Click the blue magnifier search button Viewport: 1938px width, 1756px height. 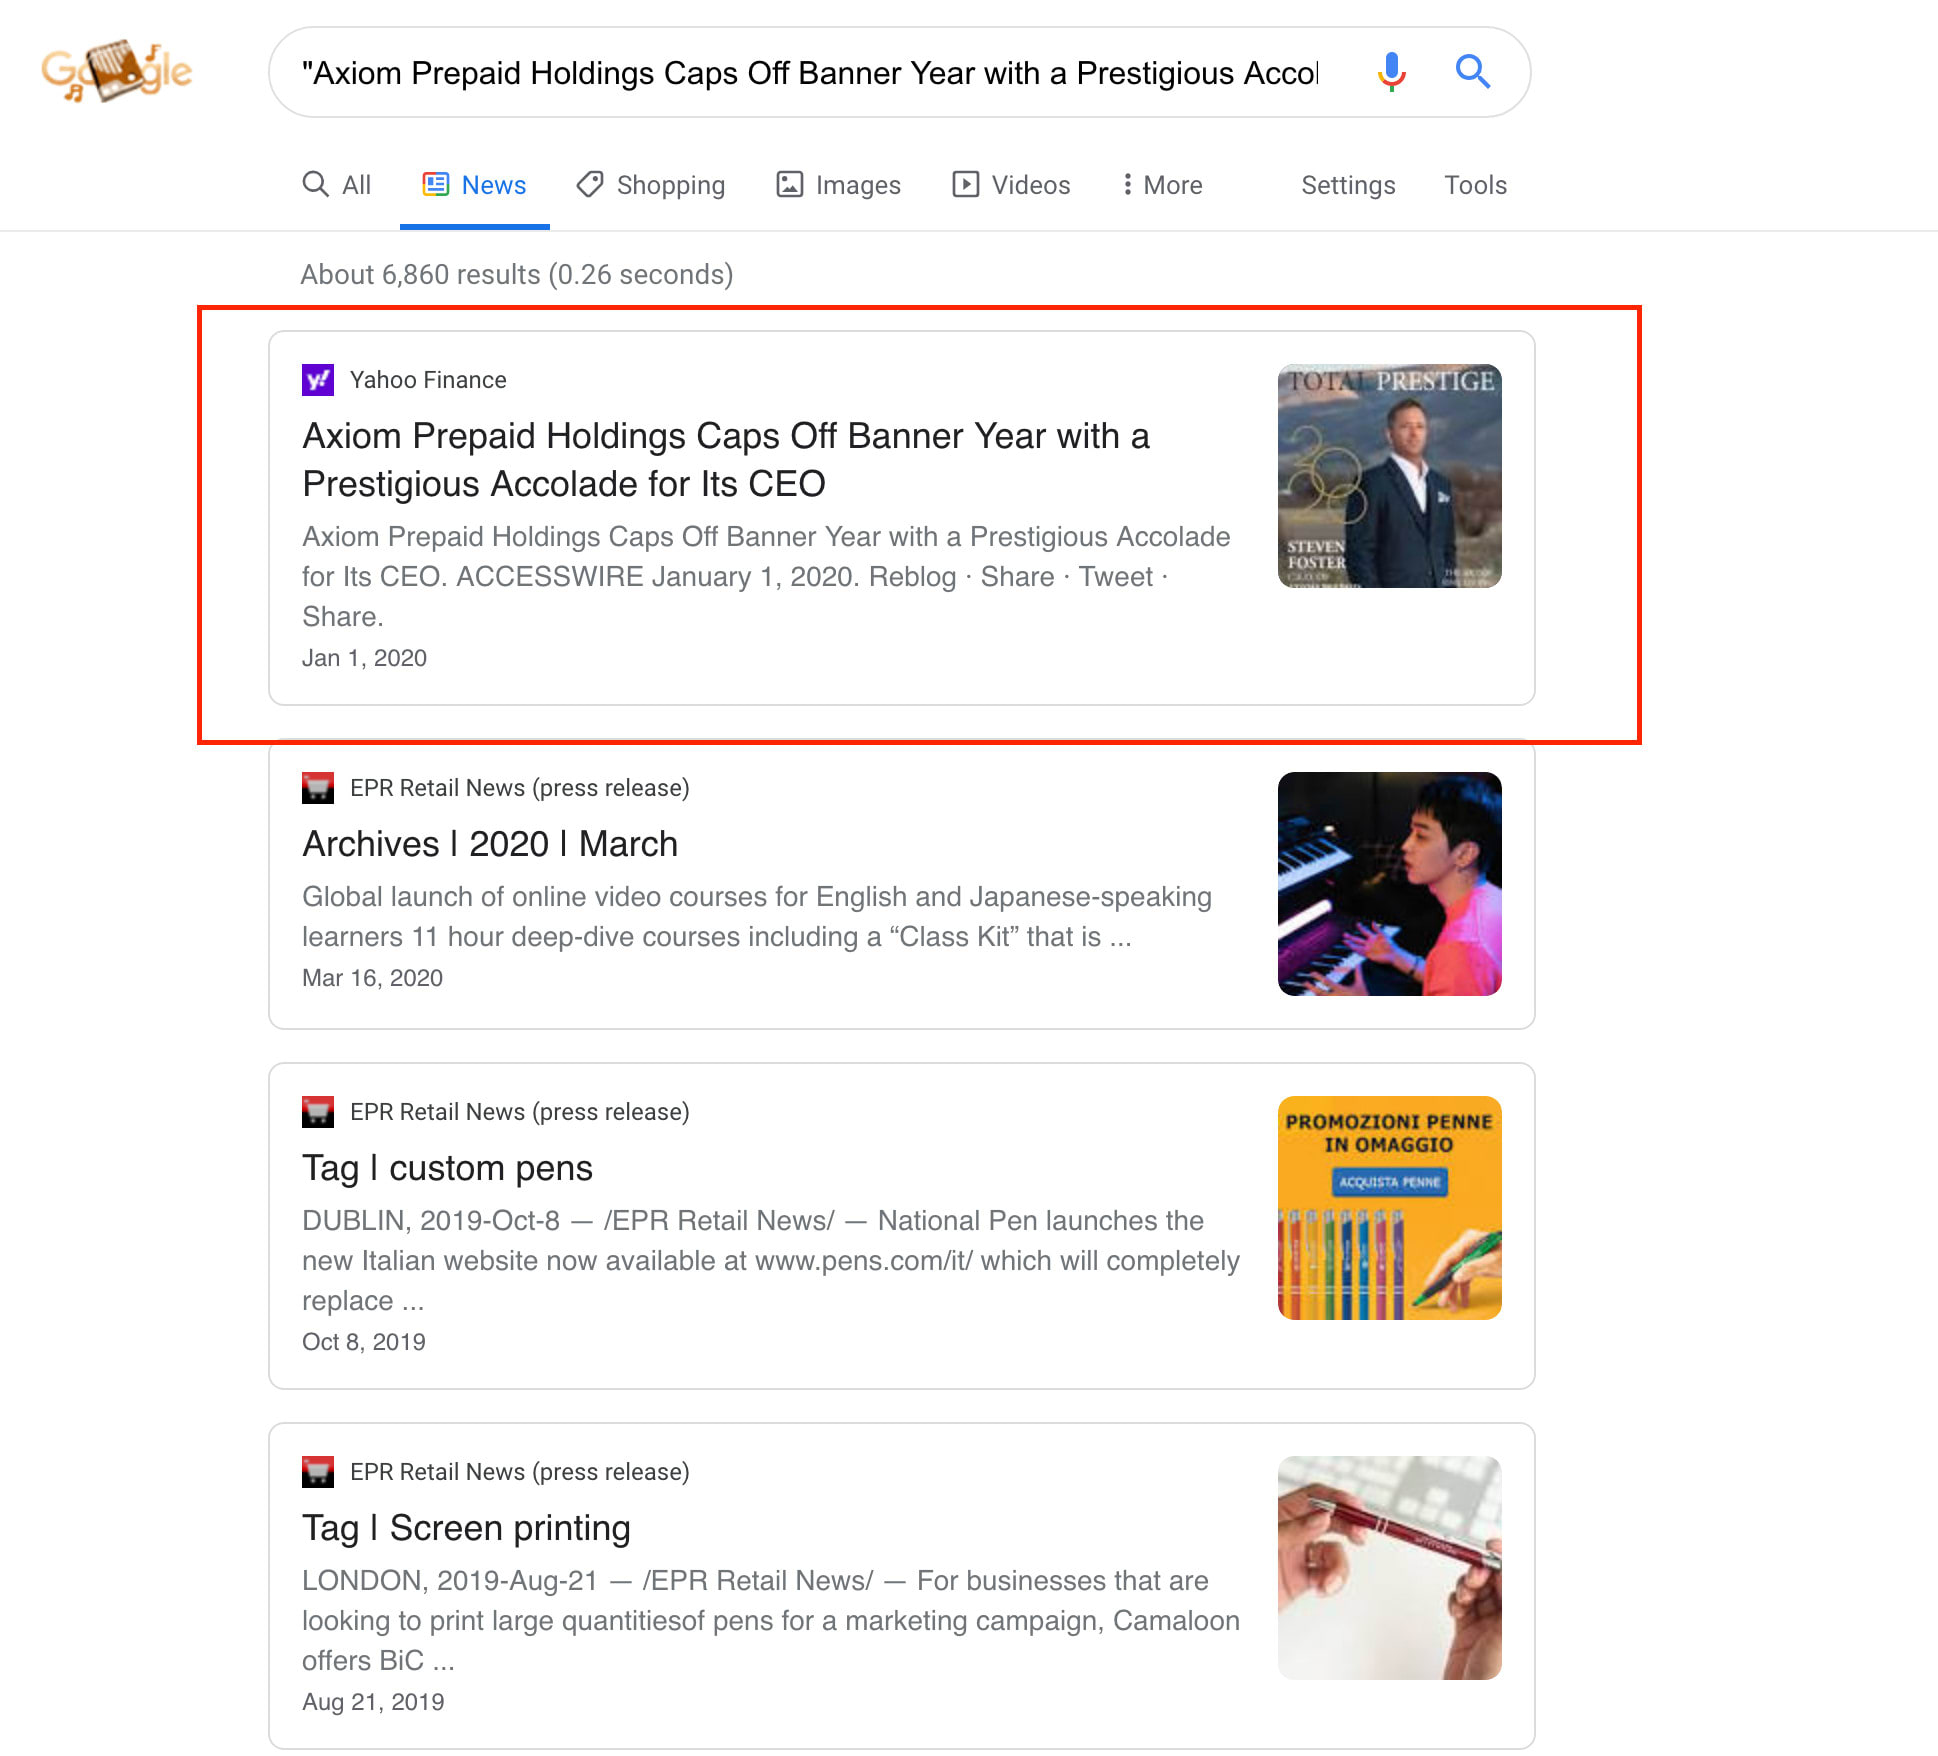(1472, 72)
